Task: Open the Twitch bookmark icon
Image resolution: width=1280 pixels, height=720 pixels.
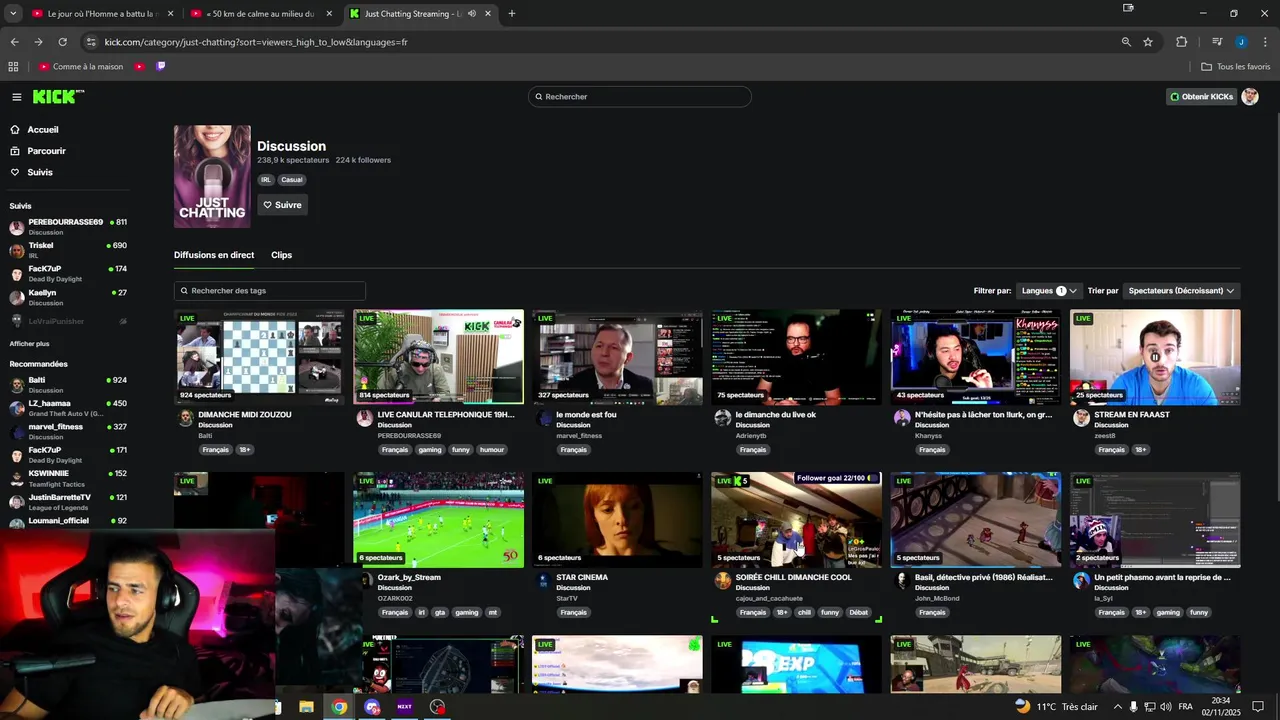Action: pos(161,67)
